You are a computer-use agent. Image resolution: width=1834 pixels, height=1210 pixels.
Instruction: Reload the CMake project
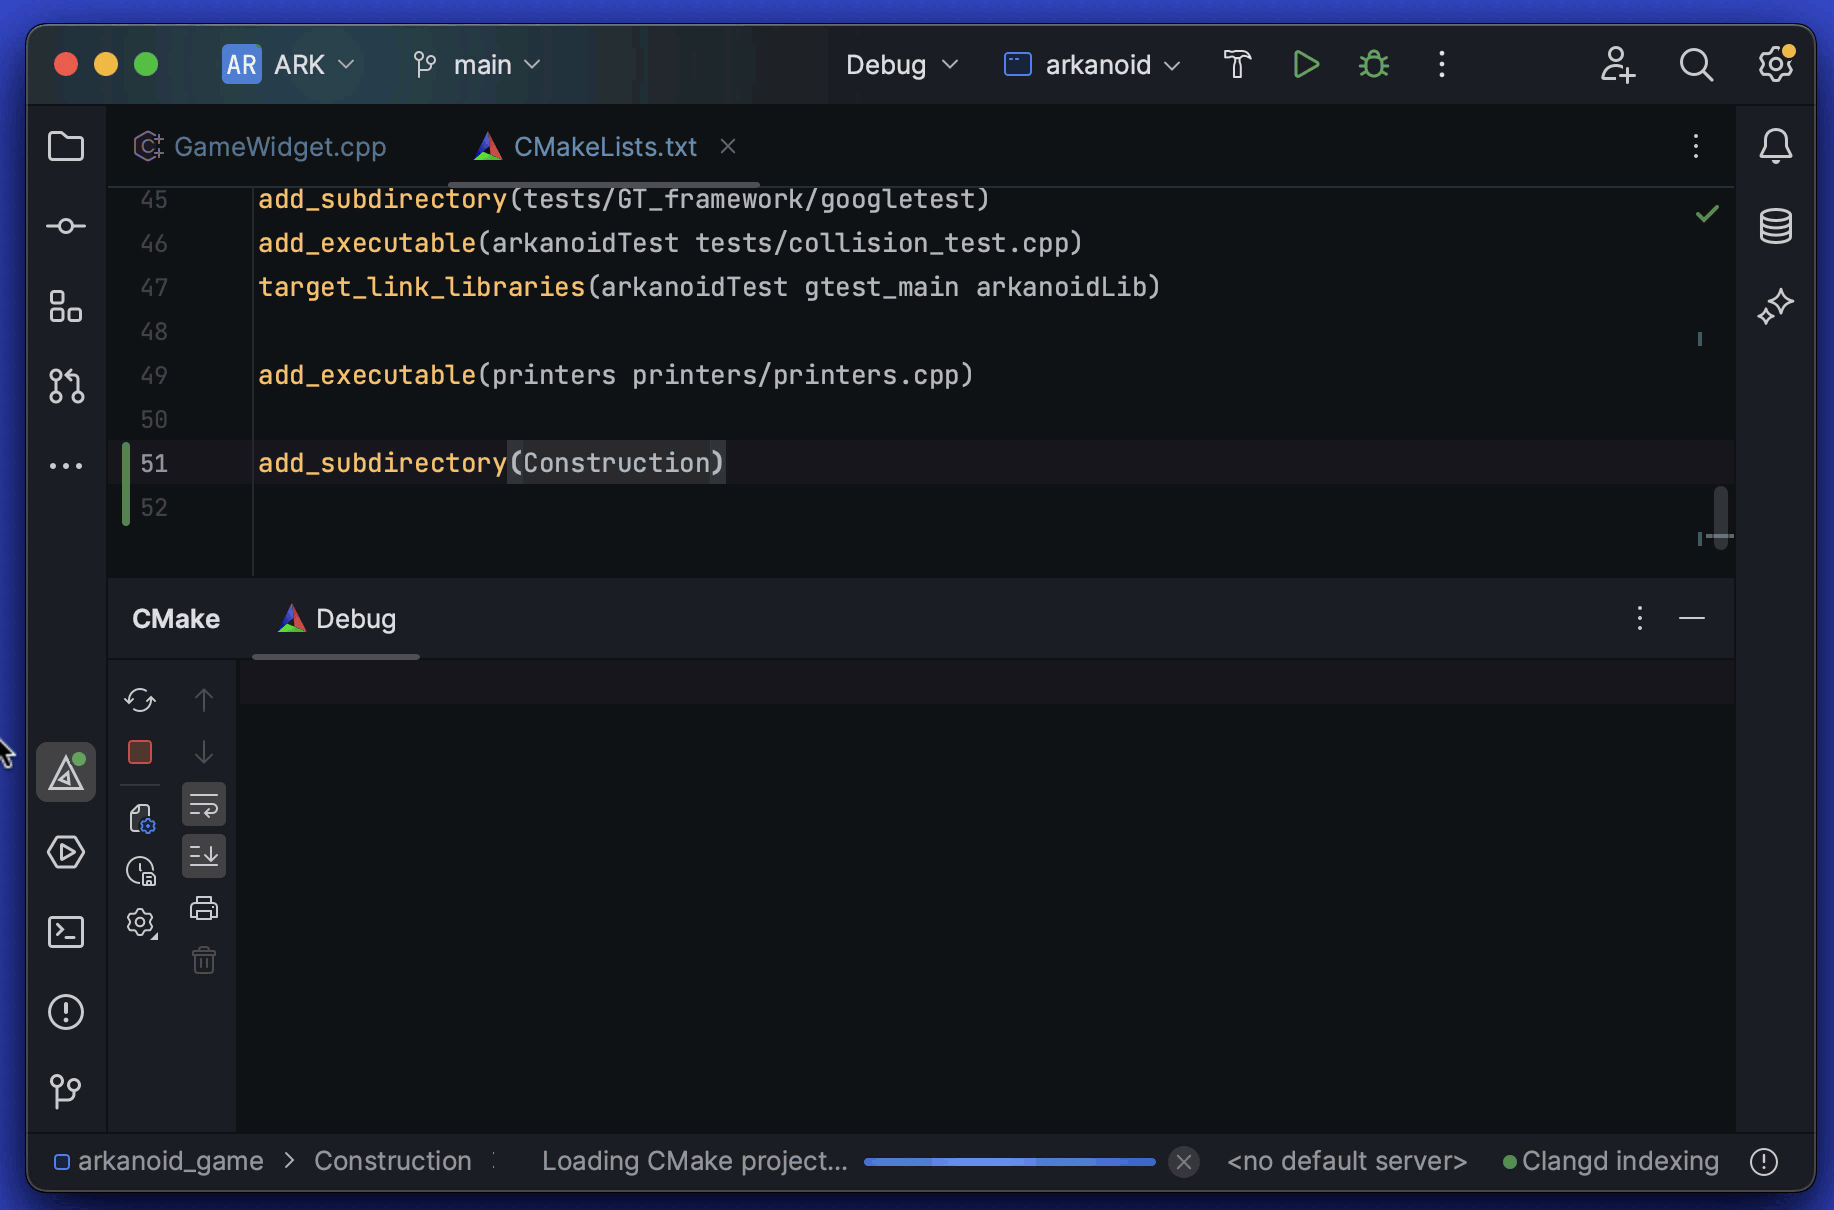click(139, 700)
